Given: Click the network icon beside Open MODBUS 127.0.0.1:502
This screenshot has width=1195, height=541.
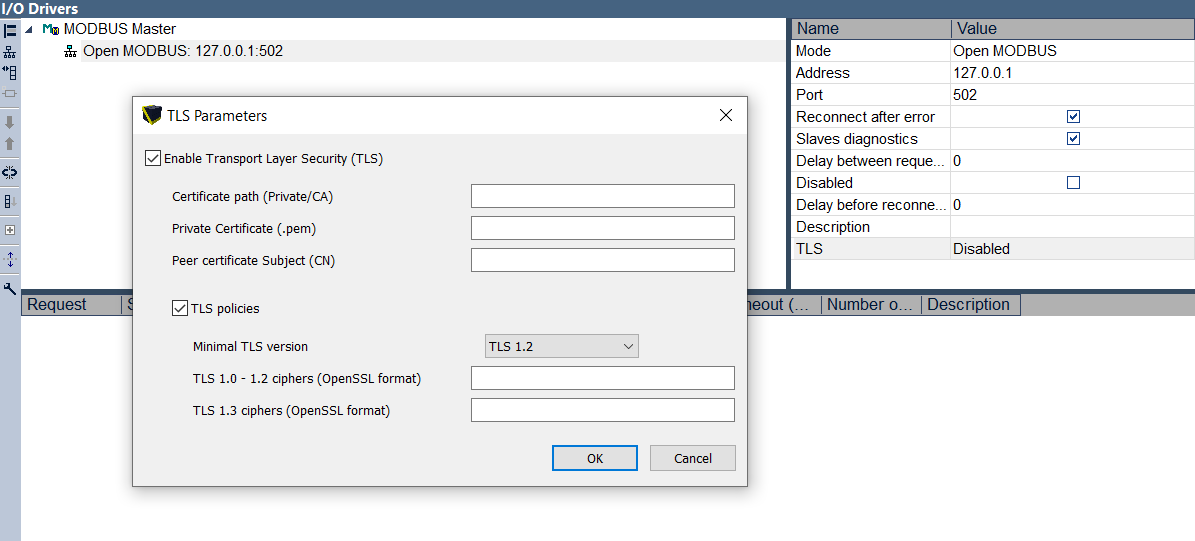Looking at the screenshot, I should 70,52.
